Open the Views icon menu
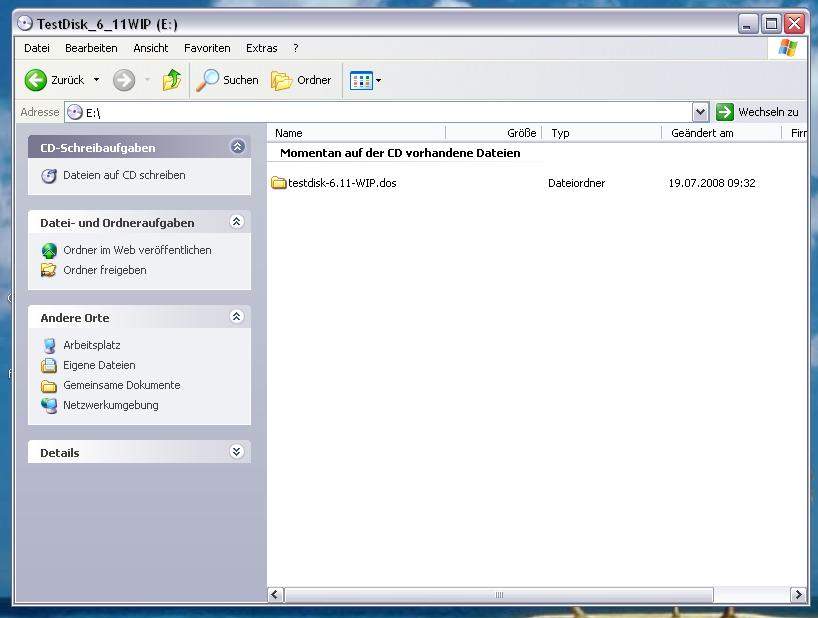This screenshot has height=618, width=818. click(x=361, y=80)
